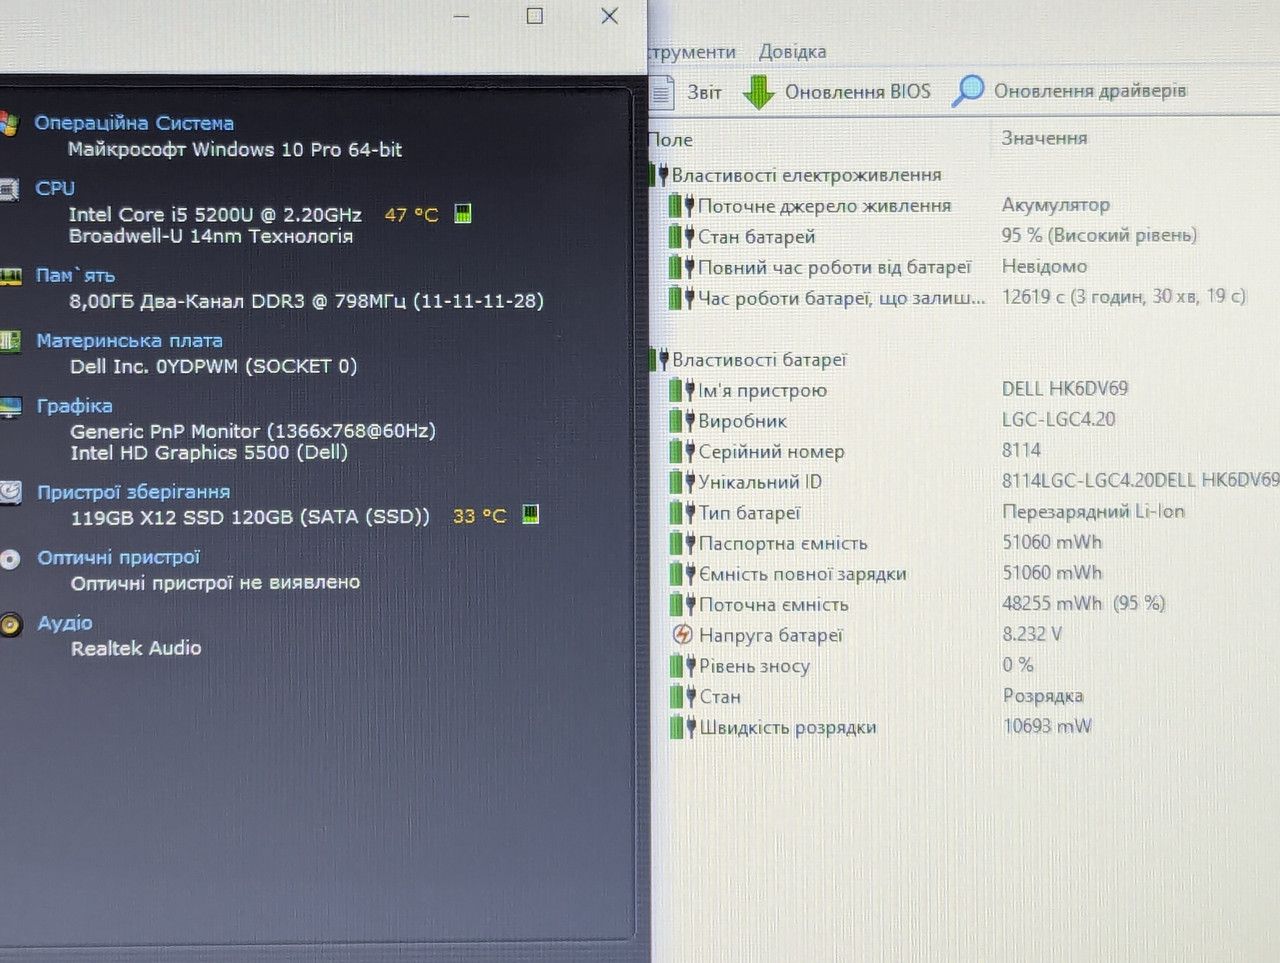Click the value 'Акумулятор'
The image size is (1280, 963).
[1056, 205]
